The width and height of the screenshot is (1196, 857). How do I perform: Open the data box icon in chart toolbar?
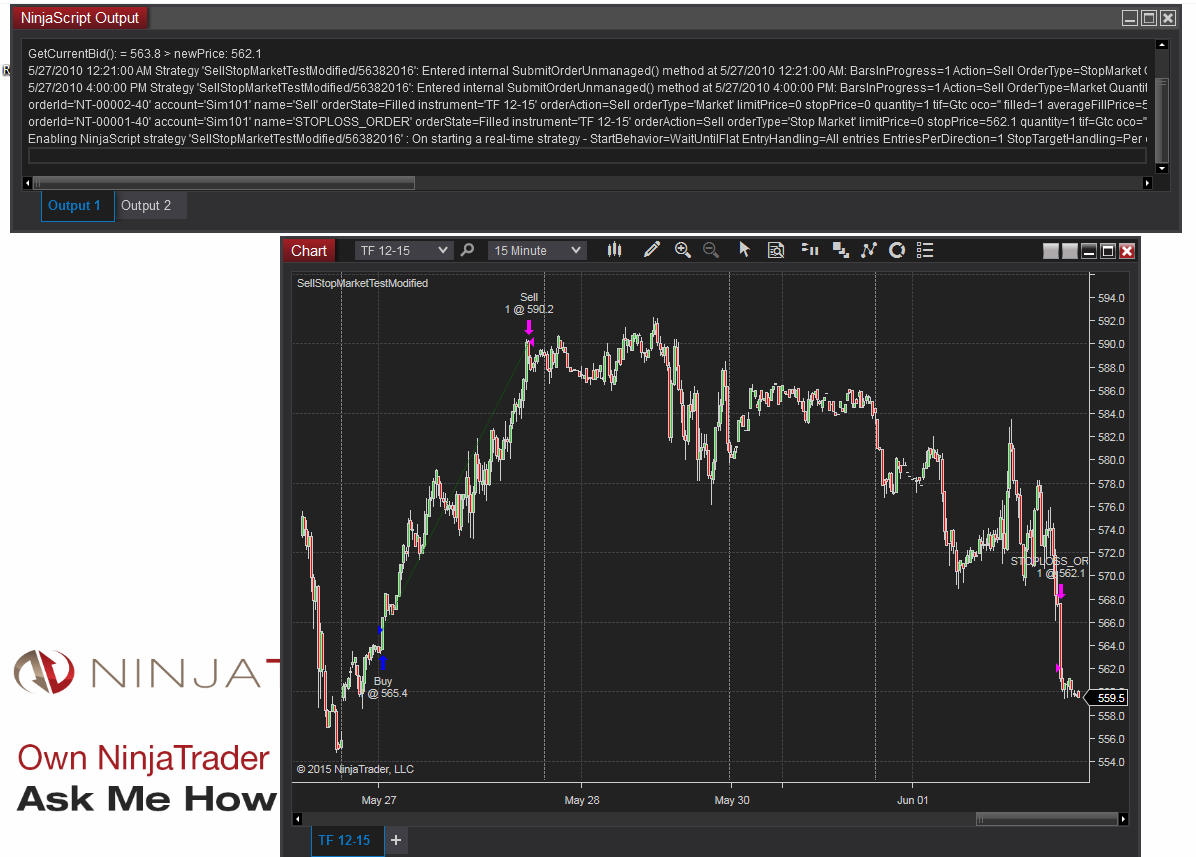[x=776, y=250]
